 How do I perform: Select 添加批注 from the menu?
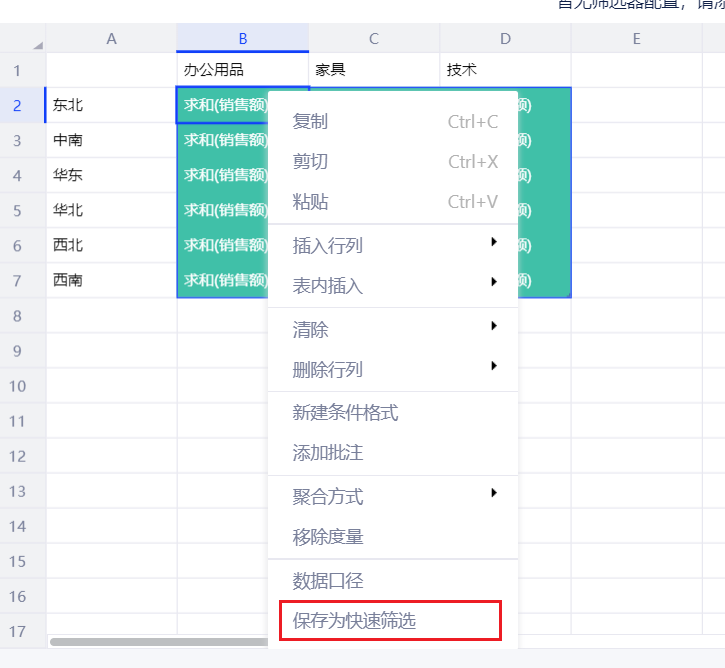327,453
